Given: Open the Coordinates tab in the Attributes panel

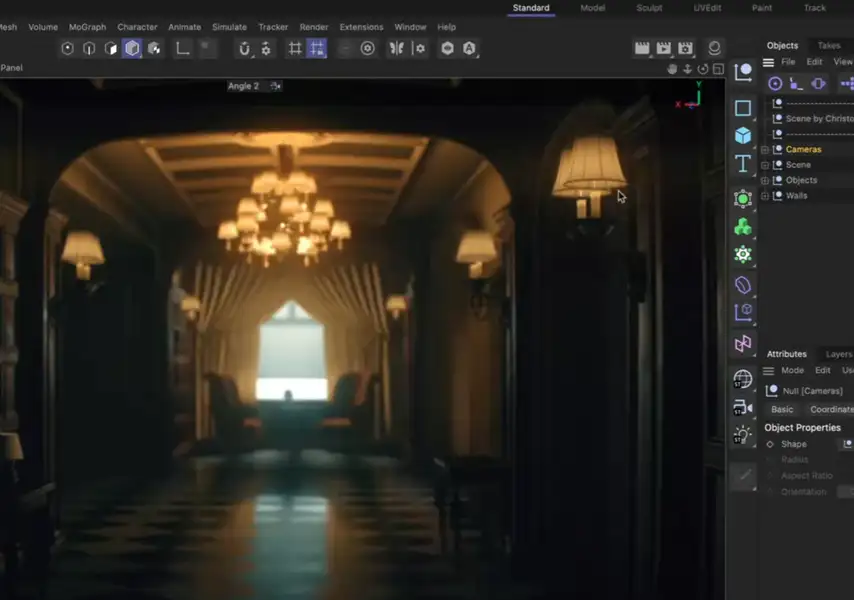Looking at the screenshot, I should (831, 409).
